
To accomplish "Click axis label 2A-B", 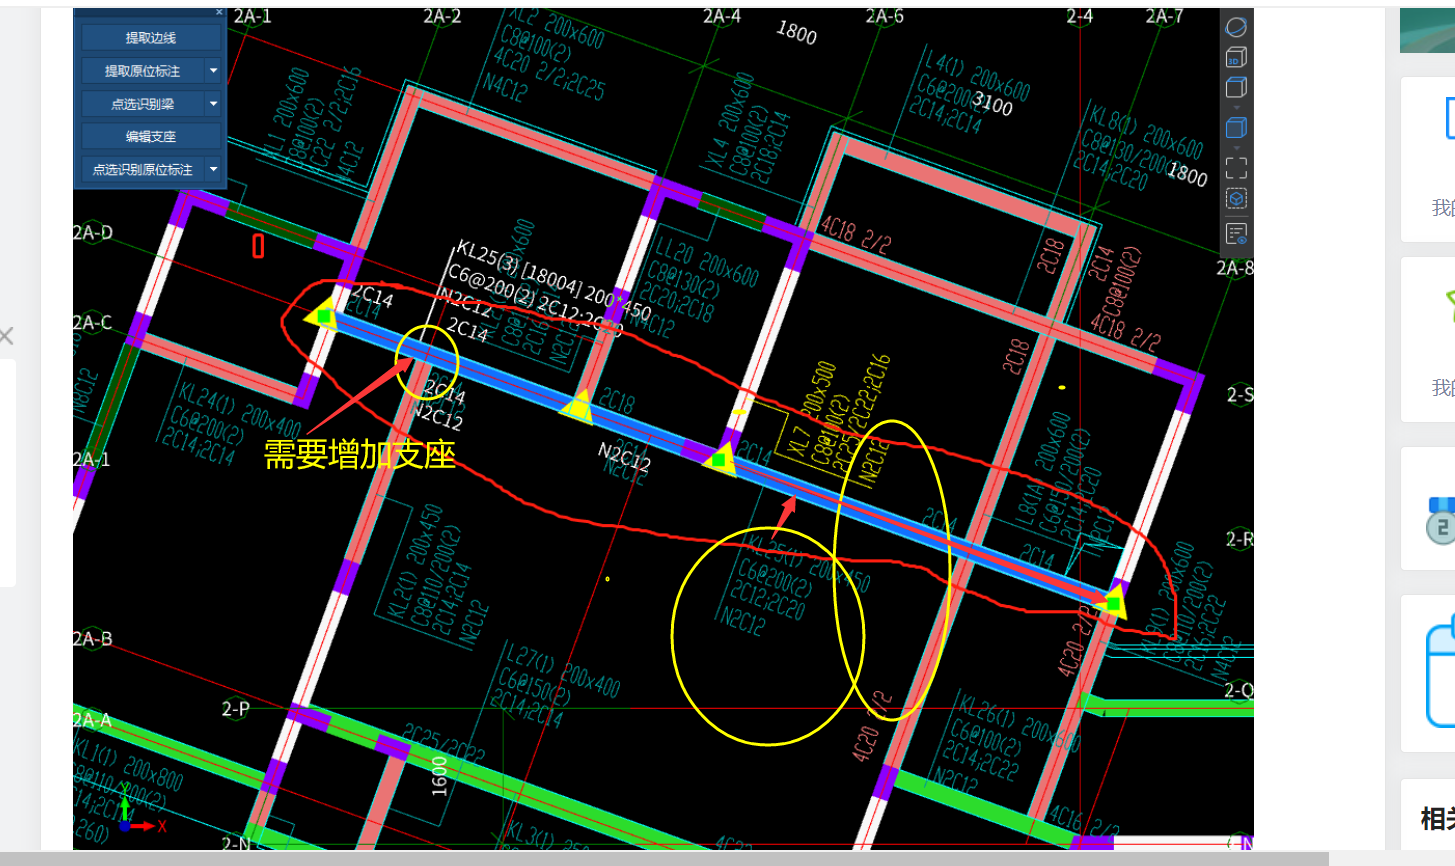I will pos(93,638).
